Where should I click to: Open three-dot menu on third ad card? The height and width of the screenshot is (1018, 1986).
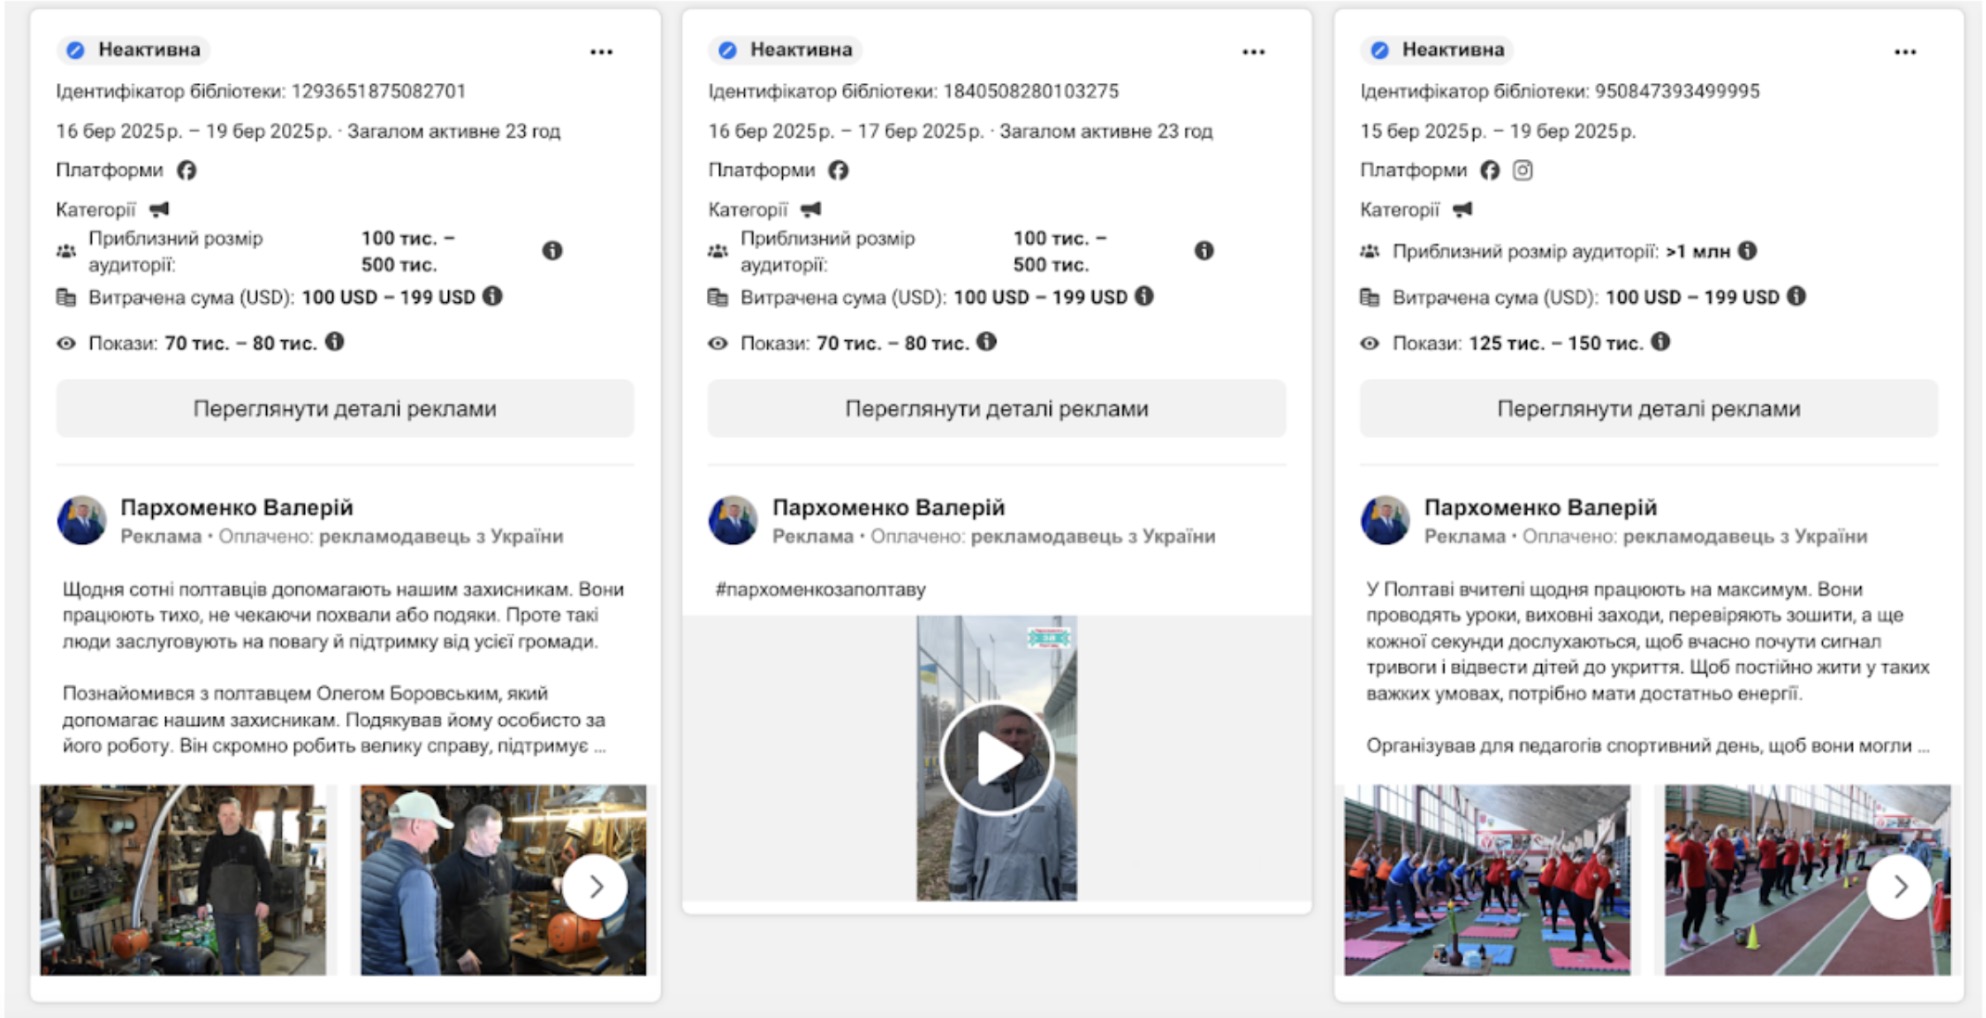pyautogui.click(x=1905, y=52)
